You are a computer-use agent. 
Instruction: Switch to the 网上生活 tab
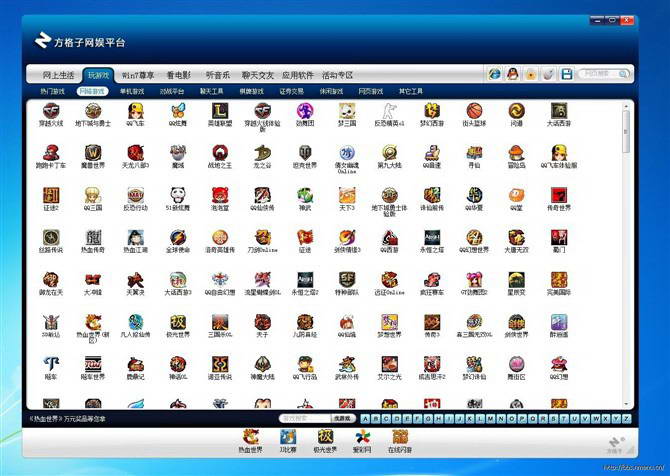point(59,75)
